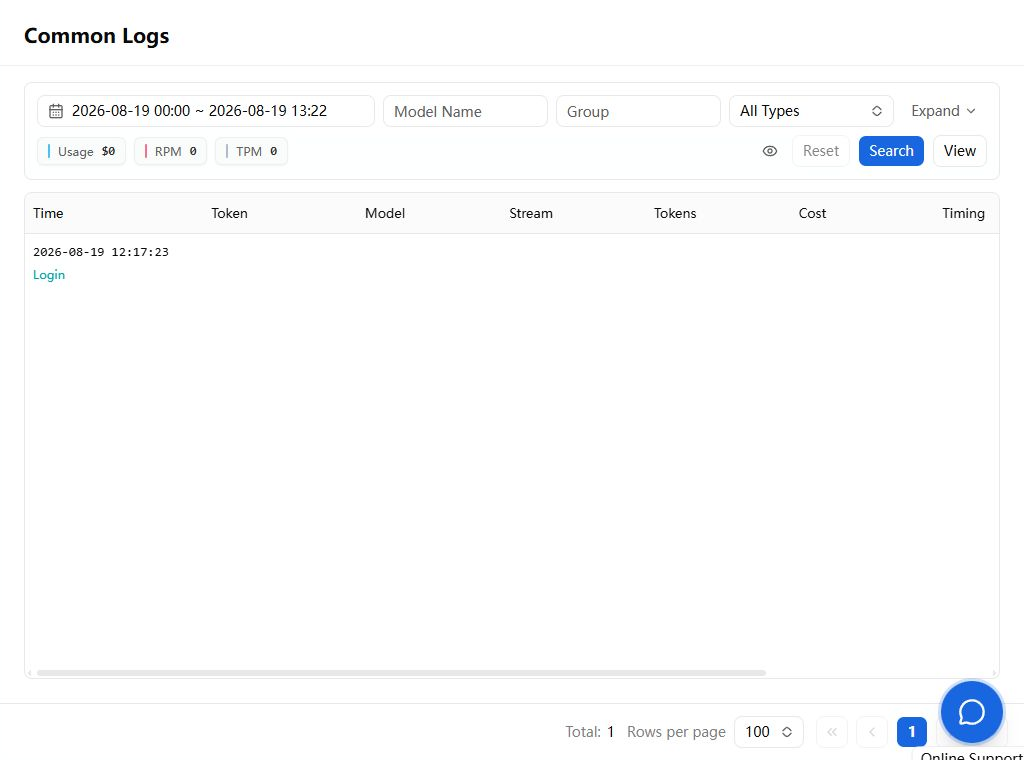Click the Stream column header
The width and height of the screenshot is (1024, 760).
[x=531, y=214]
